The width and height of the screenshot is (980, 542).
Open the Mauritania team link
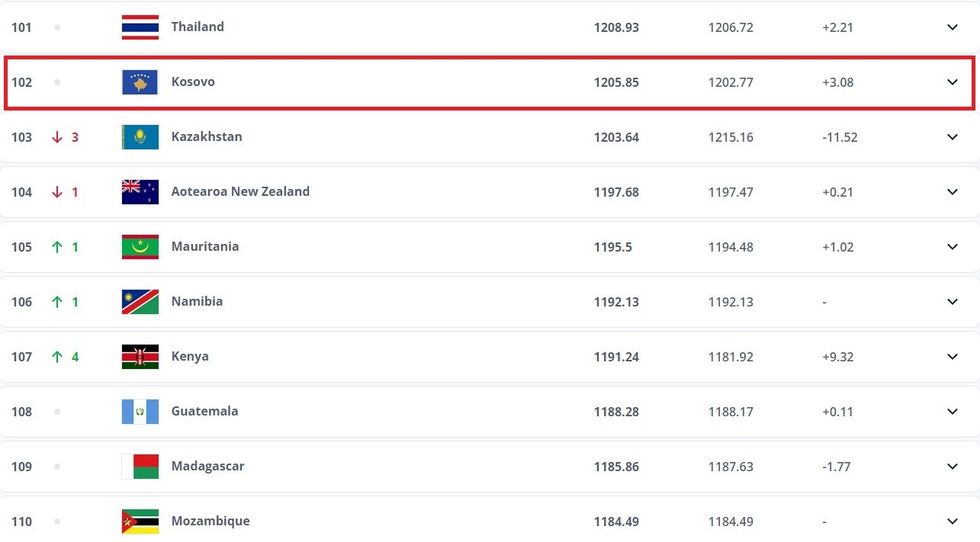tap(205, 247)
